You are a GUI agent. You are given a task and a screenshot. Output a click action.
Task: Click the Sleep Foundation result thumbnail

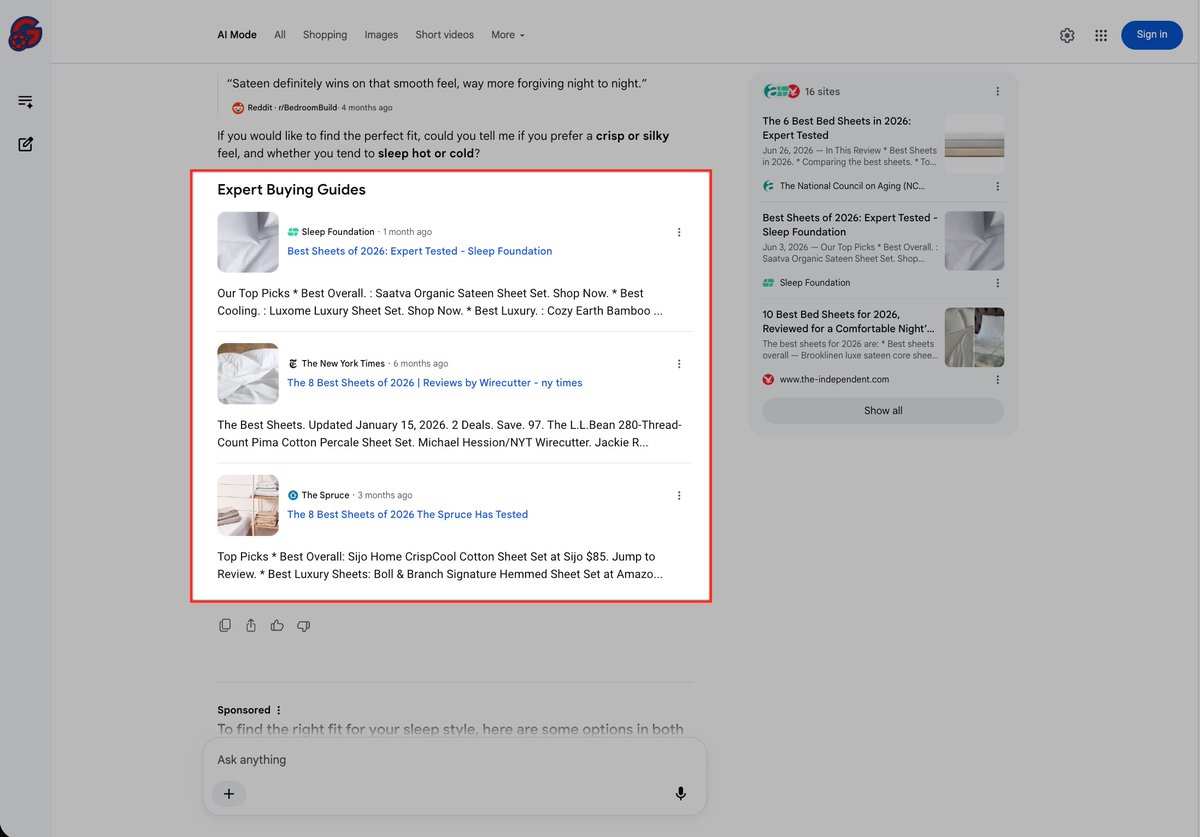pos(248,242)
